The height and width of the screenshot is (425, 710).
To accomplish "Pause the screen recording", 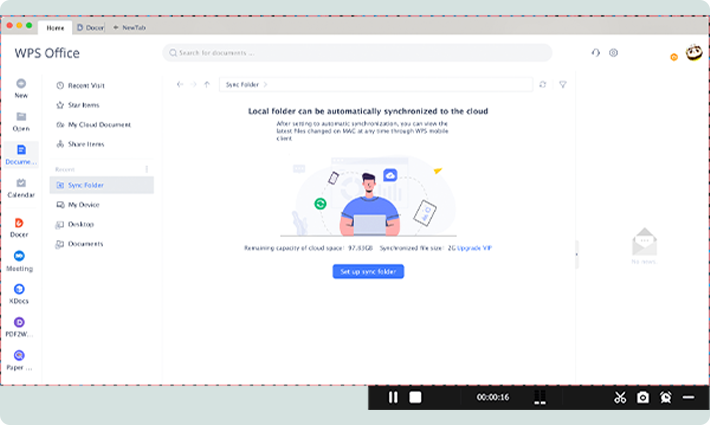I will pyautogui.click(x=393, y=397).
